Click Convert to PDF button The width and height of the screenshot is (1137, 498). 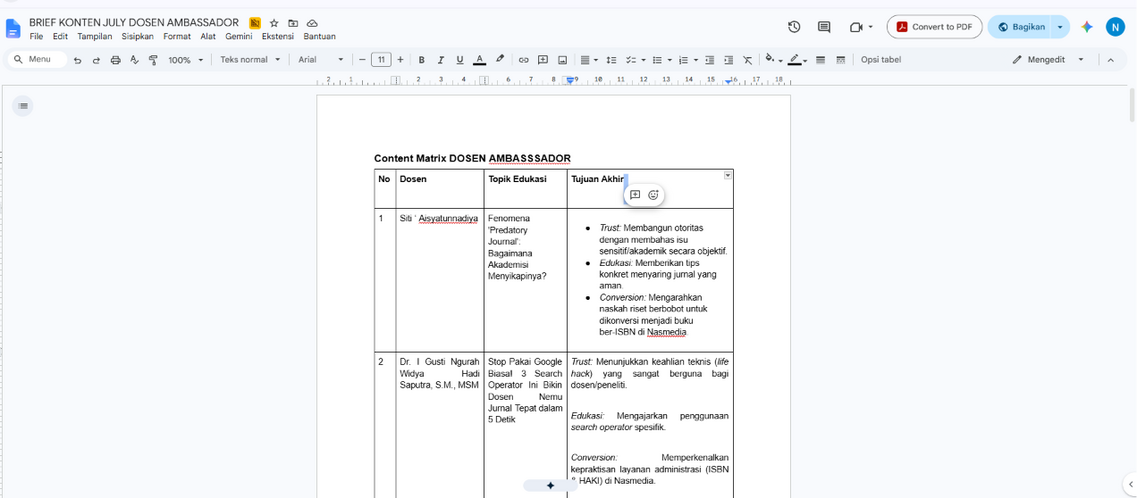[934, 27]
